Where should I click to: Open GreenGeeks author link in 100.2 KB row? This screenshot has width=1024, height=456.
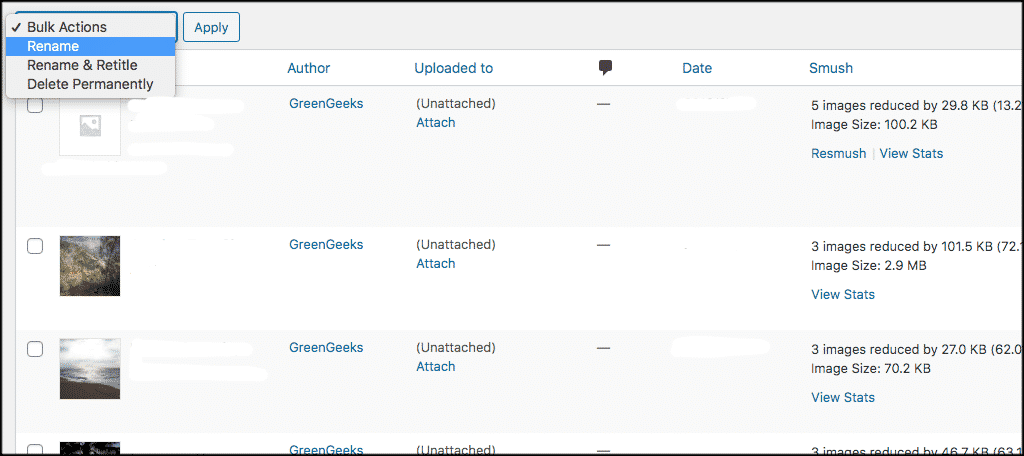326,103
